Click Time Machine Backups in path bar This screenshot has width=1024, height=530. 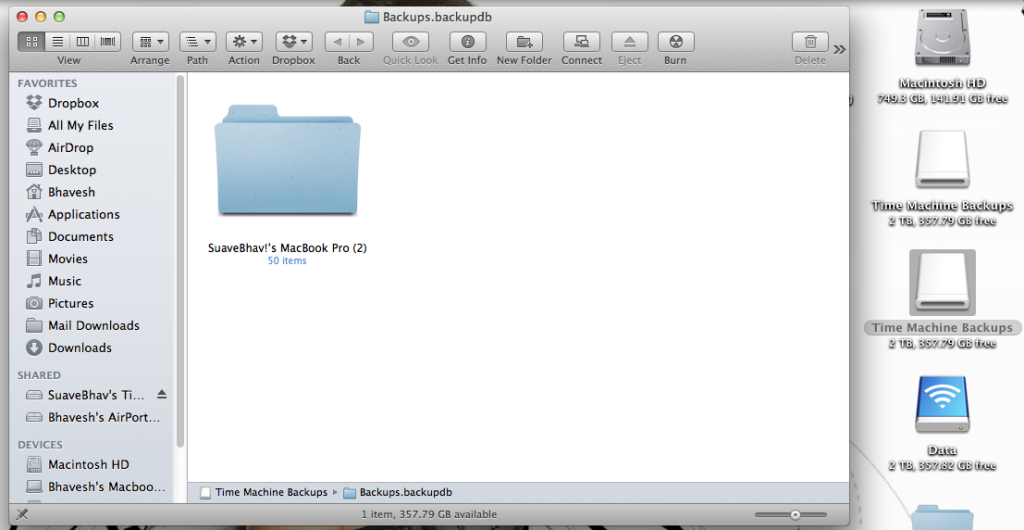tap(264, 492)
